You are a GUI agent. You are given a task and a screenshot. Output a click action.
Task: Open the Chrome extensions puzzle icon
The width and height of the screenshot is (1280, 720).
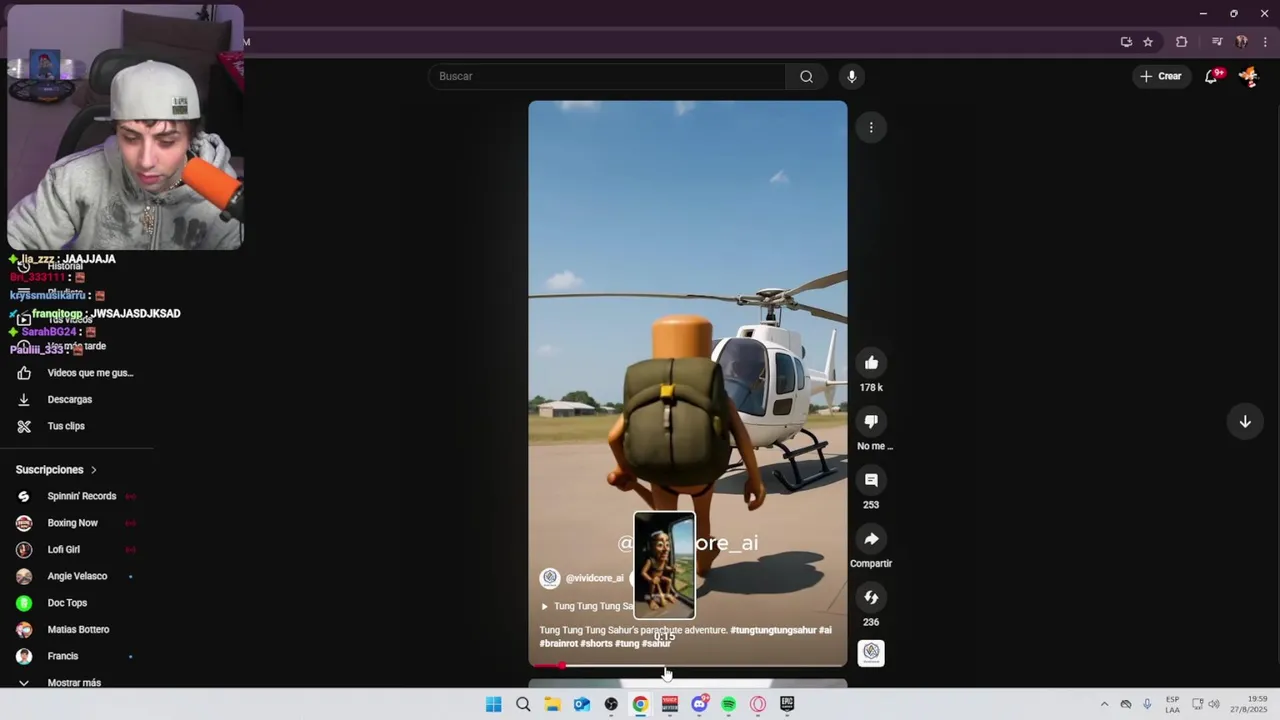click(1181, 42)
